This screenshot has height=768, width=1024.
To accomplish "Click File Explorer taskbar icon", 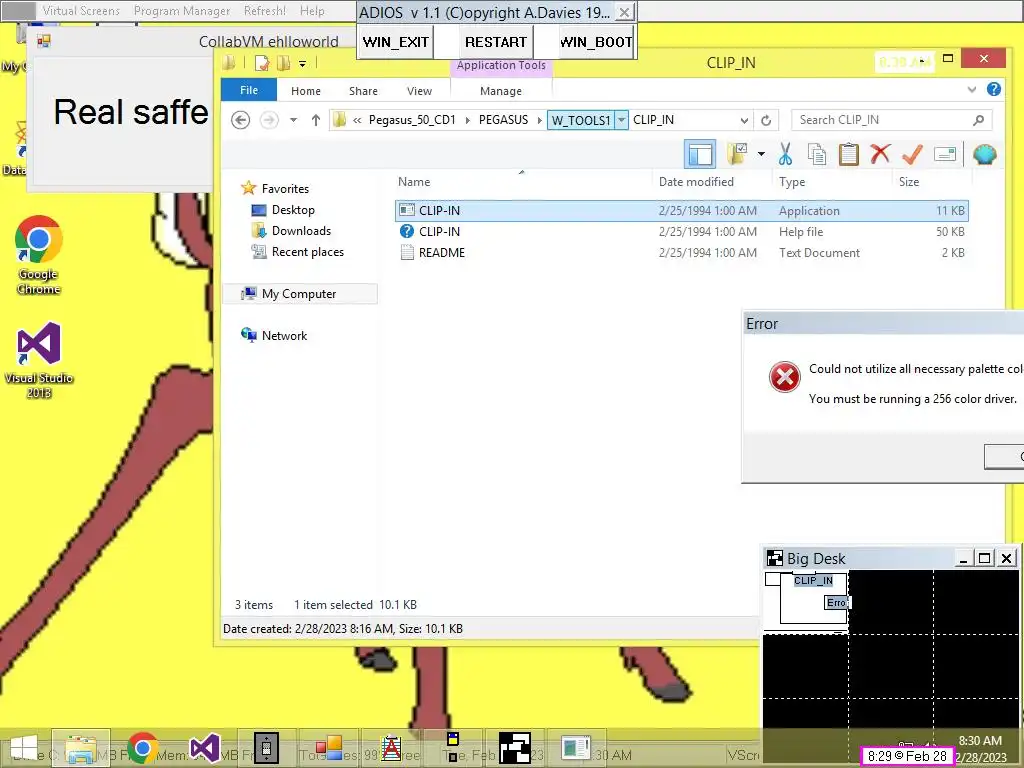I will click(x=81, y=749).
